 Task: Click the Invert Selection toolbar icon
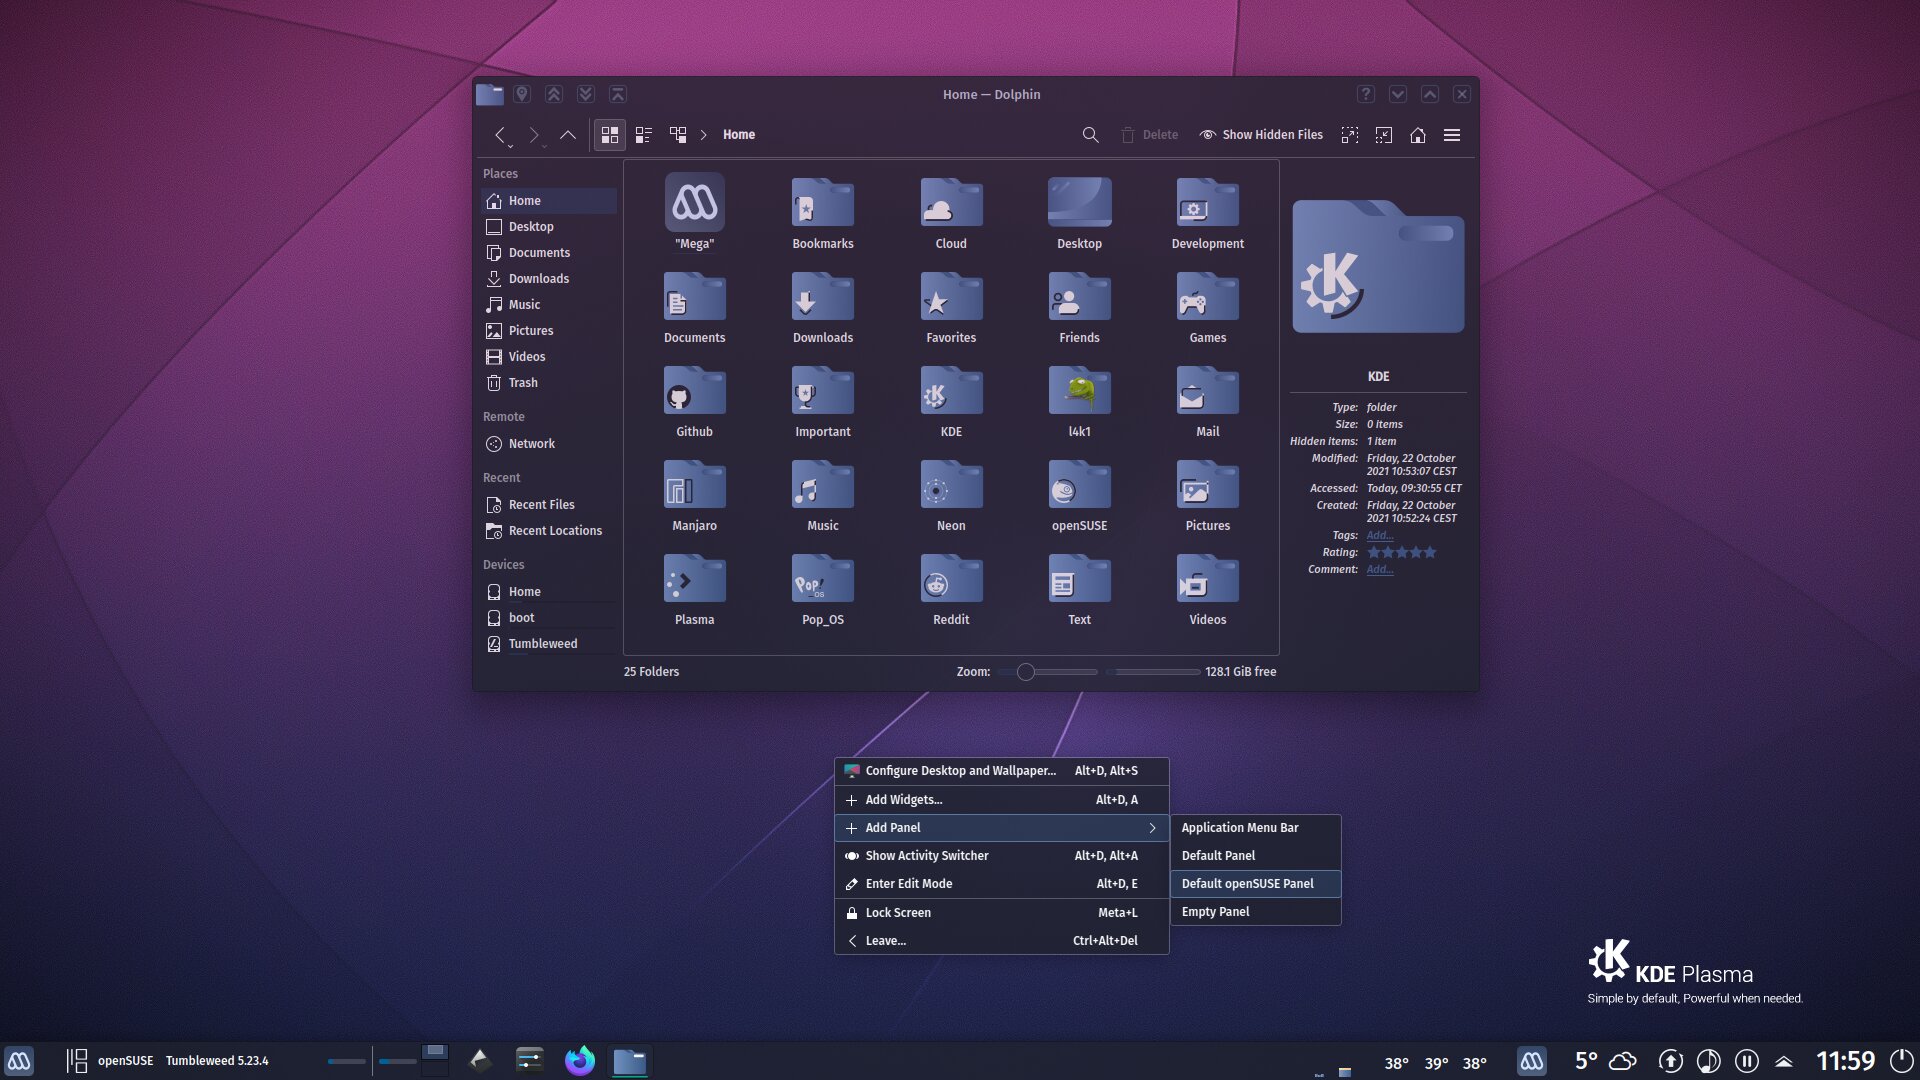[x=1384, y=135]
